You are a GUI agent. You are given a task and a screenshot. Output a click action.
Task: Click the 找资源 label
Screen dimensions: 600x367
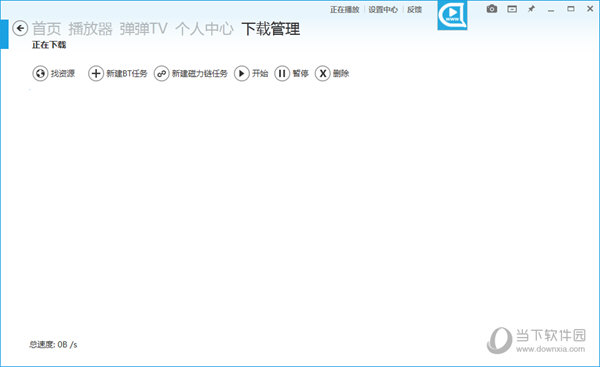click(x=63, y=73)
